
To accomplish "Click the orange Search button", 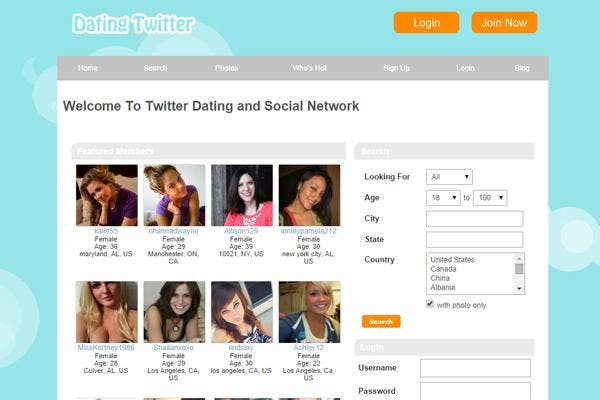I will [381, 322].
